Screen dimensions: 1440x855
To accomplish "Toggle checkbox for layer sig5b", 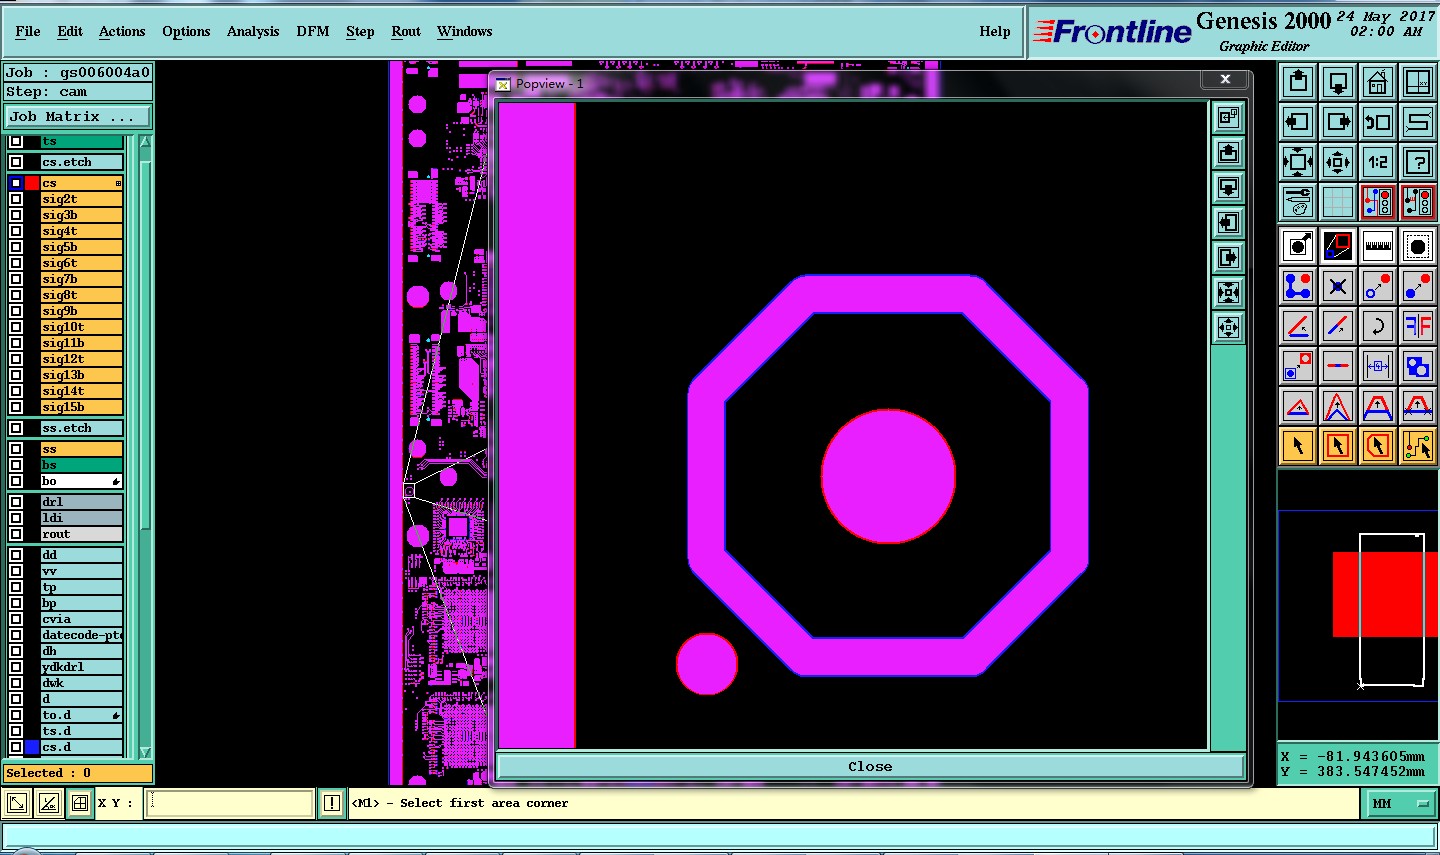I will [x=16, y=247].
